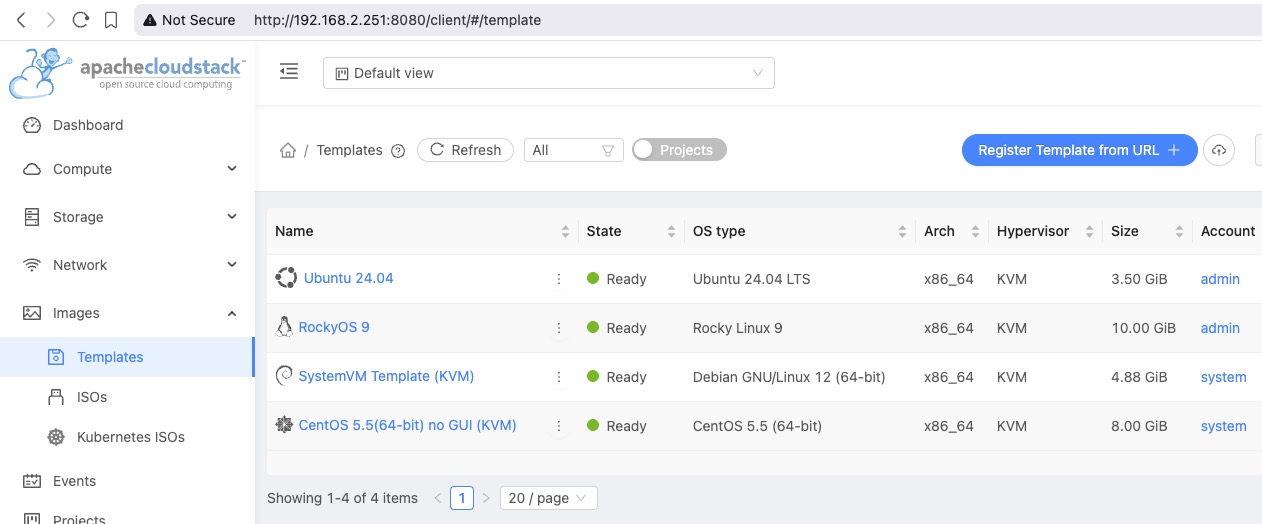Sort table by OS type column arrows
The image size is (1262, 524).
click(903, 231)
